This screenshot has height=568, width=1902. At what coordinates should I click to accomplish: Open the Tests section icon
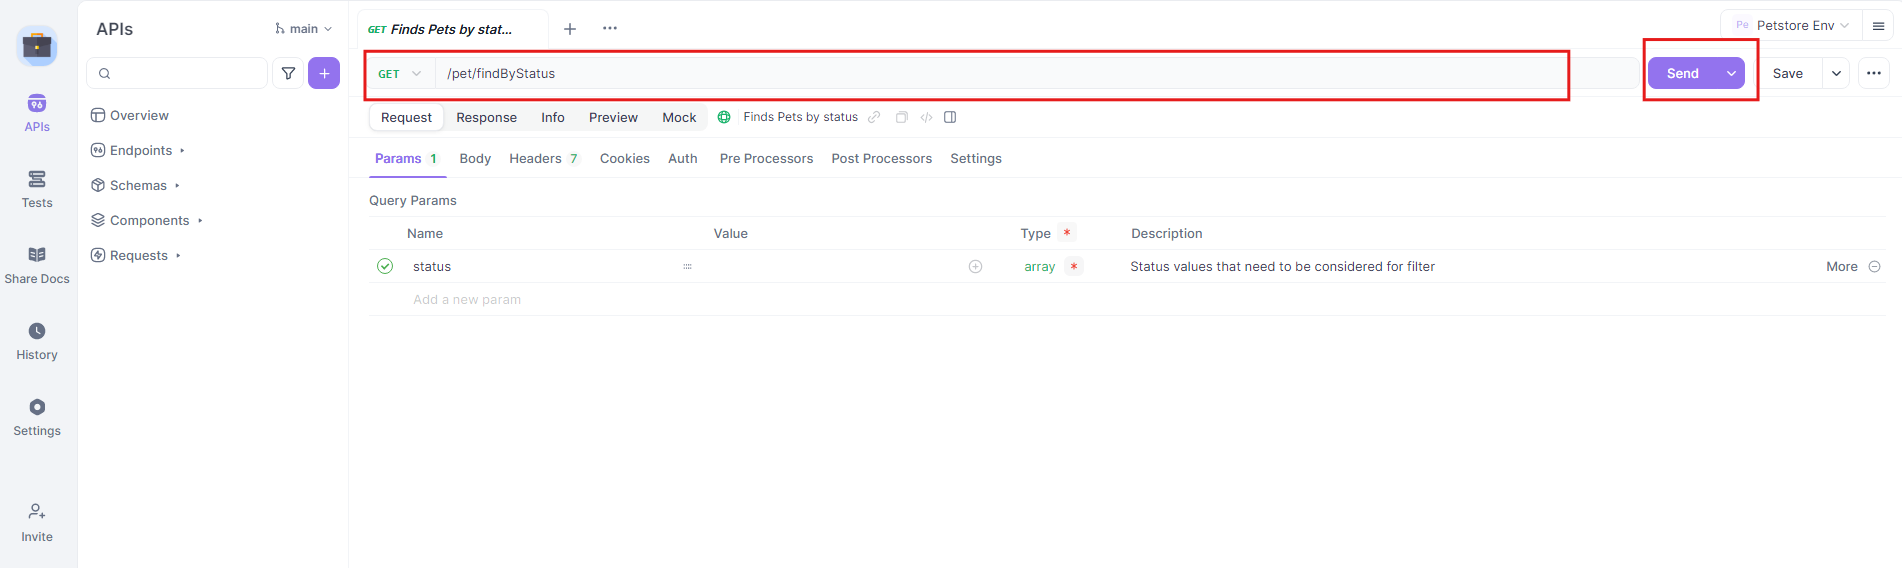37,179
